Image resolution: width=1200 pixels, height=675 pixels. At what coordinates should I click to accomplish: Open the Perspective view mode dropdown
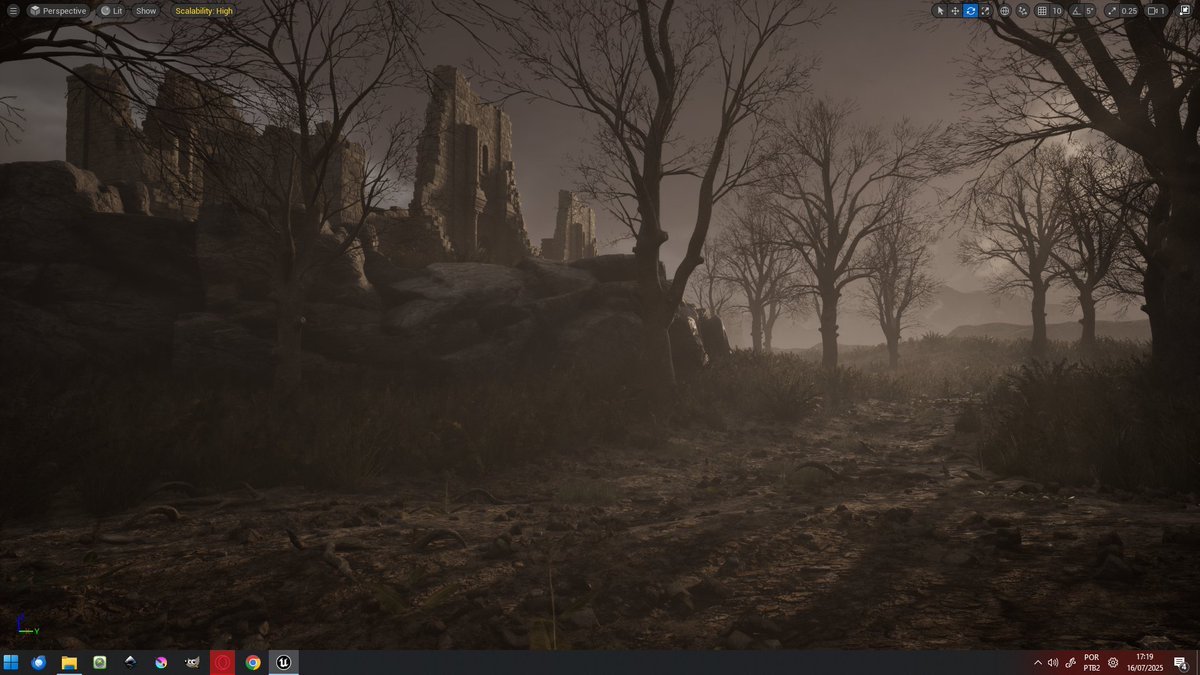click(x=58, y=11)
